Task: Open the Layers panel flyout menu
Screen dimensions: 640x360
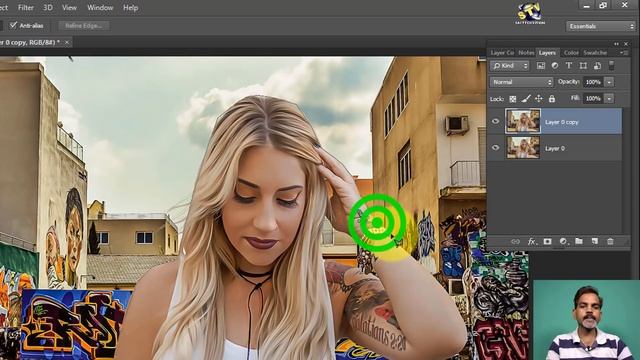Action: tap(624, 53)
